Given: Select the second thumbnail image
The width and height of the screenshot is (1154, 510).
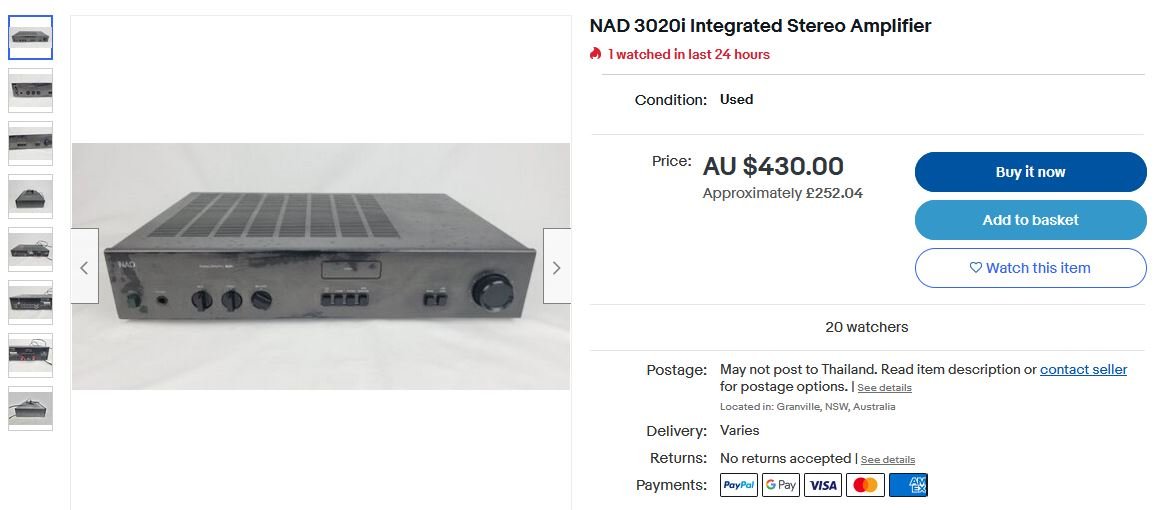Looking at the screenshot, I should click(x=30, y=91).
